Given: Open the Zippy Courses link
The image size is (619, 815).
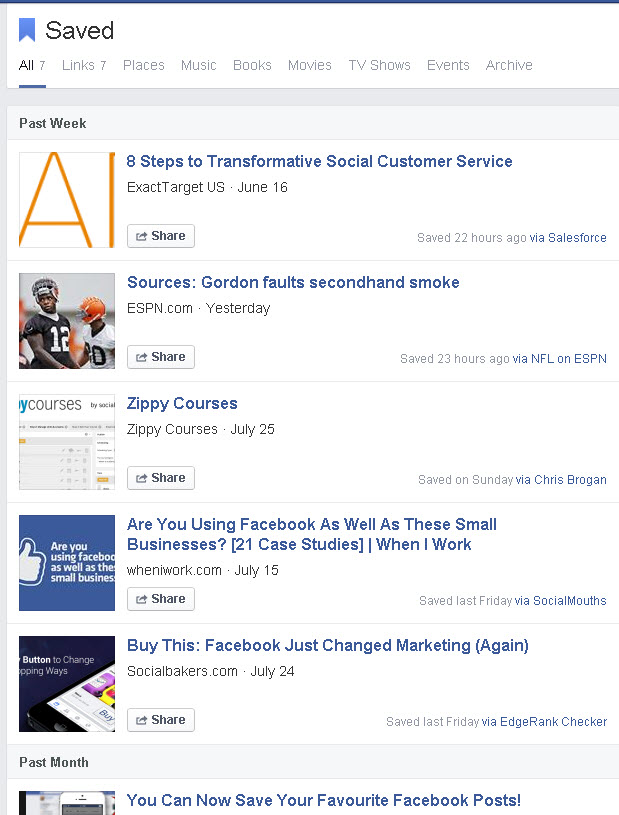Looking at the screenshot, I should 181,403.
